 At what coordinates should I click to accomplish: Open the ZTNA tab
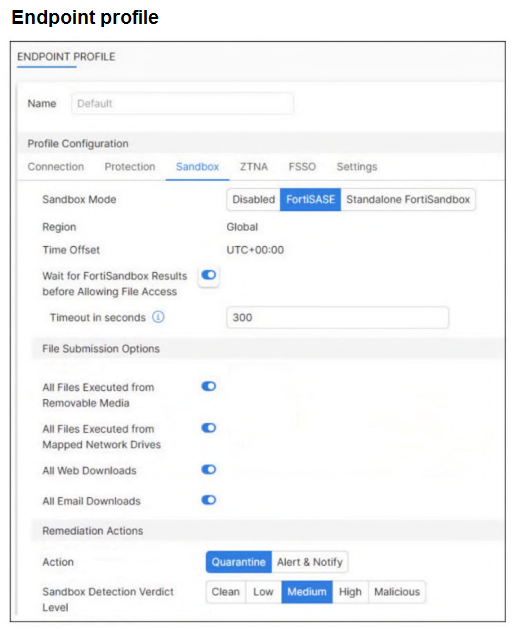pos(253,166)
